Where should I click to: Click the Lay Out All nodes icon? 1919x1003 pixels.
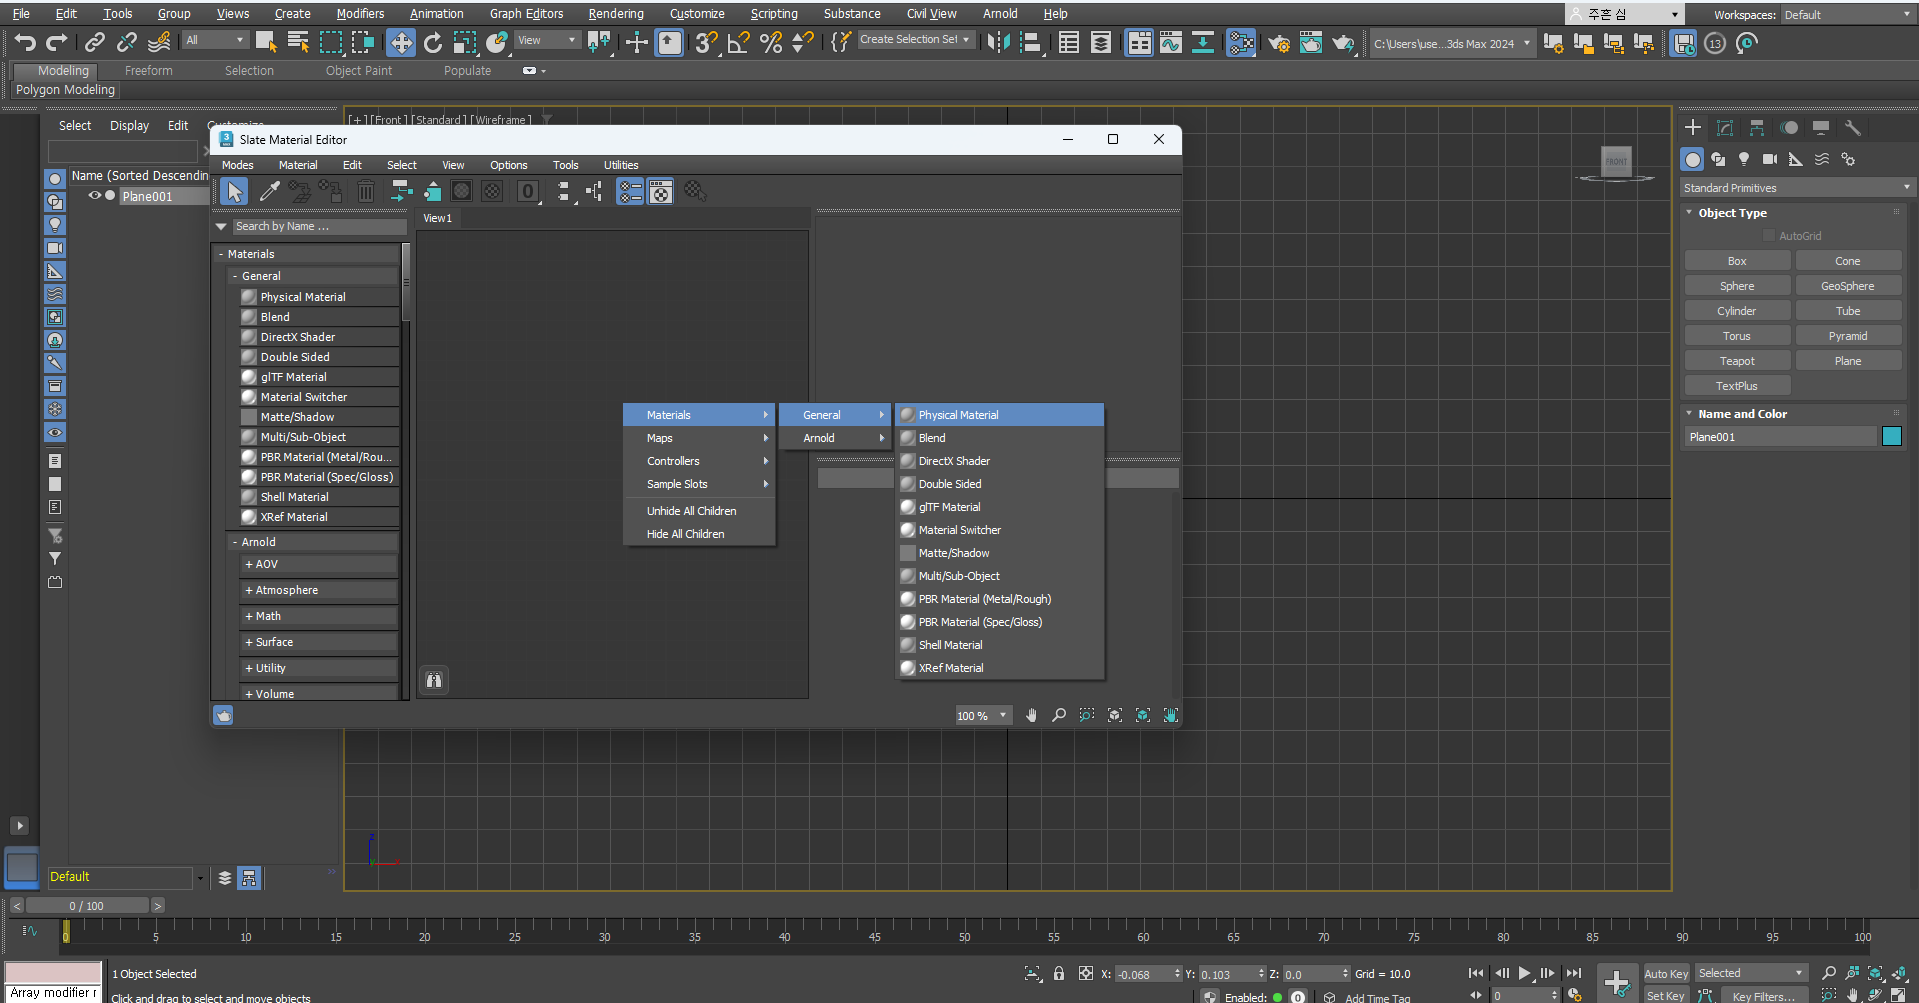pos(563,191)
